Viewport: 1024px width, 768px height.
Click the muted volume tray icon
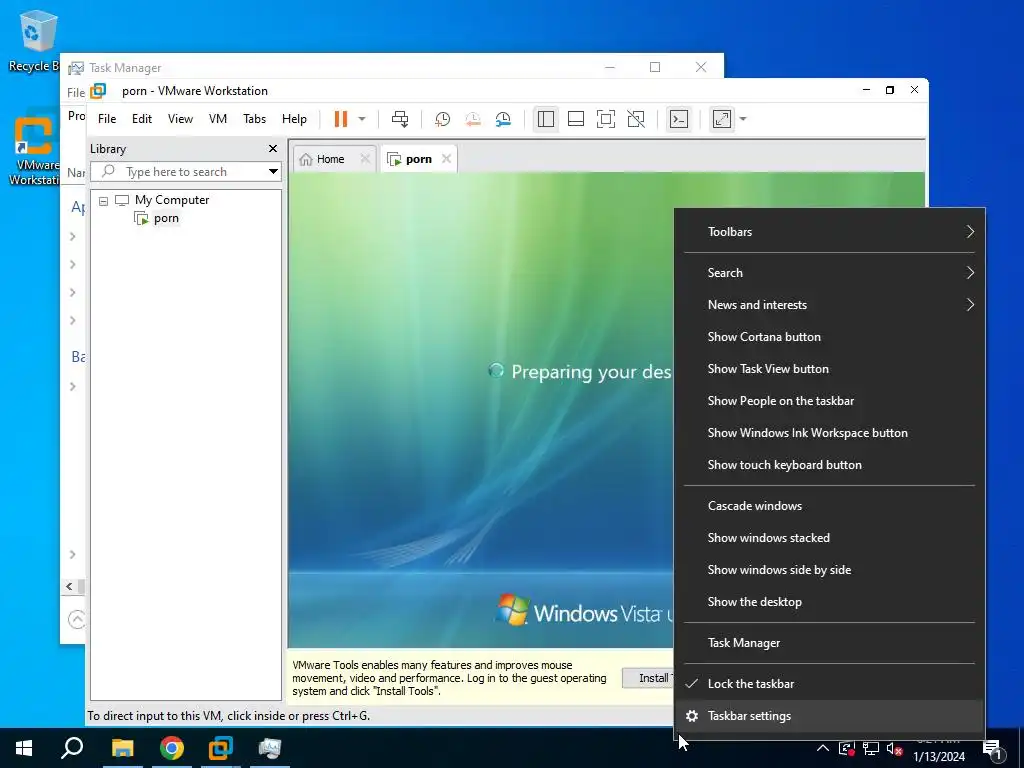894,748
